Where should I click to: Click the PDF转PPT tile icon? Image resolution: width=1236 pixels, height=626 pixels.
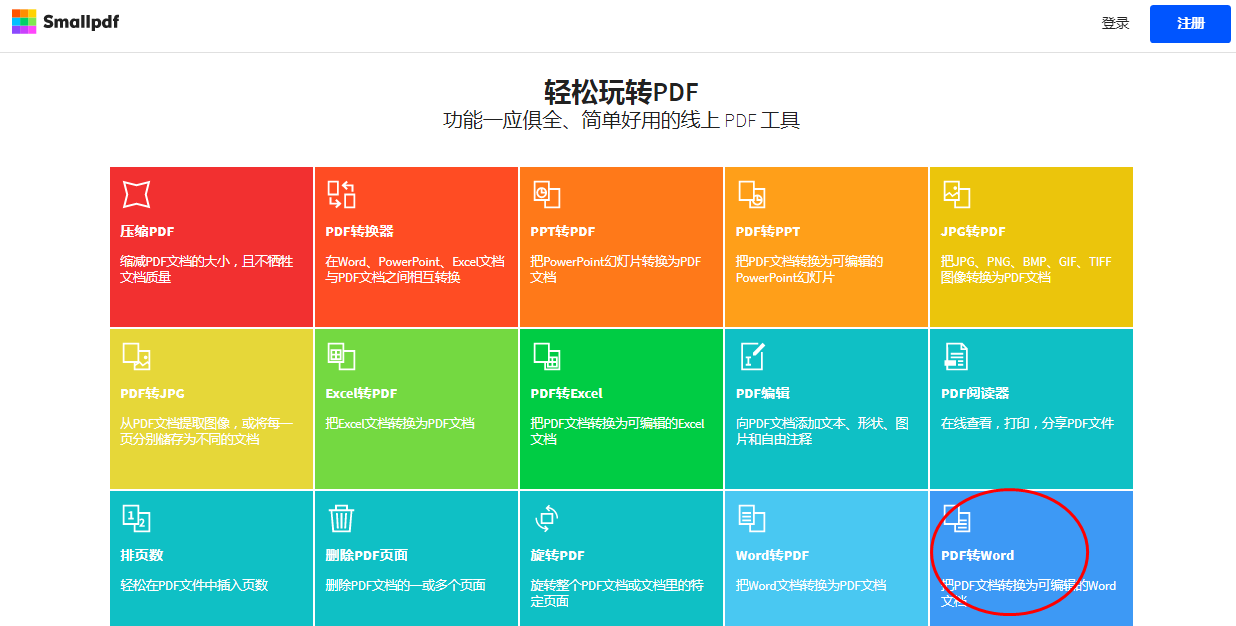tap(751, 194)
